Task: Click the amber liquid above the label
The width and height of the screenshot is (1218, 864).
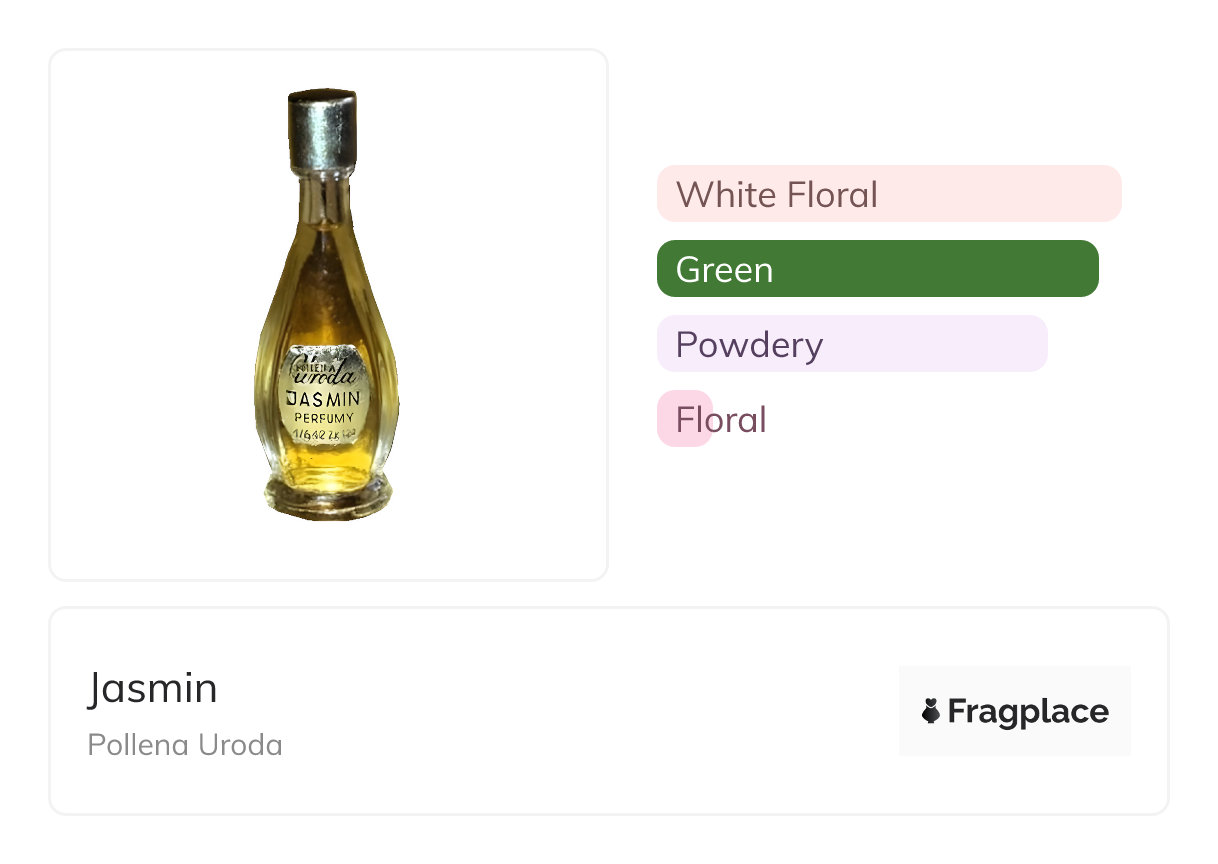Action: 322,290
